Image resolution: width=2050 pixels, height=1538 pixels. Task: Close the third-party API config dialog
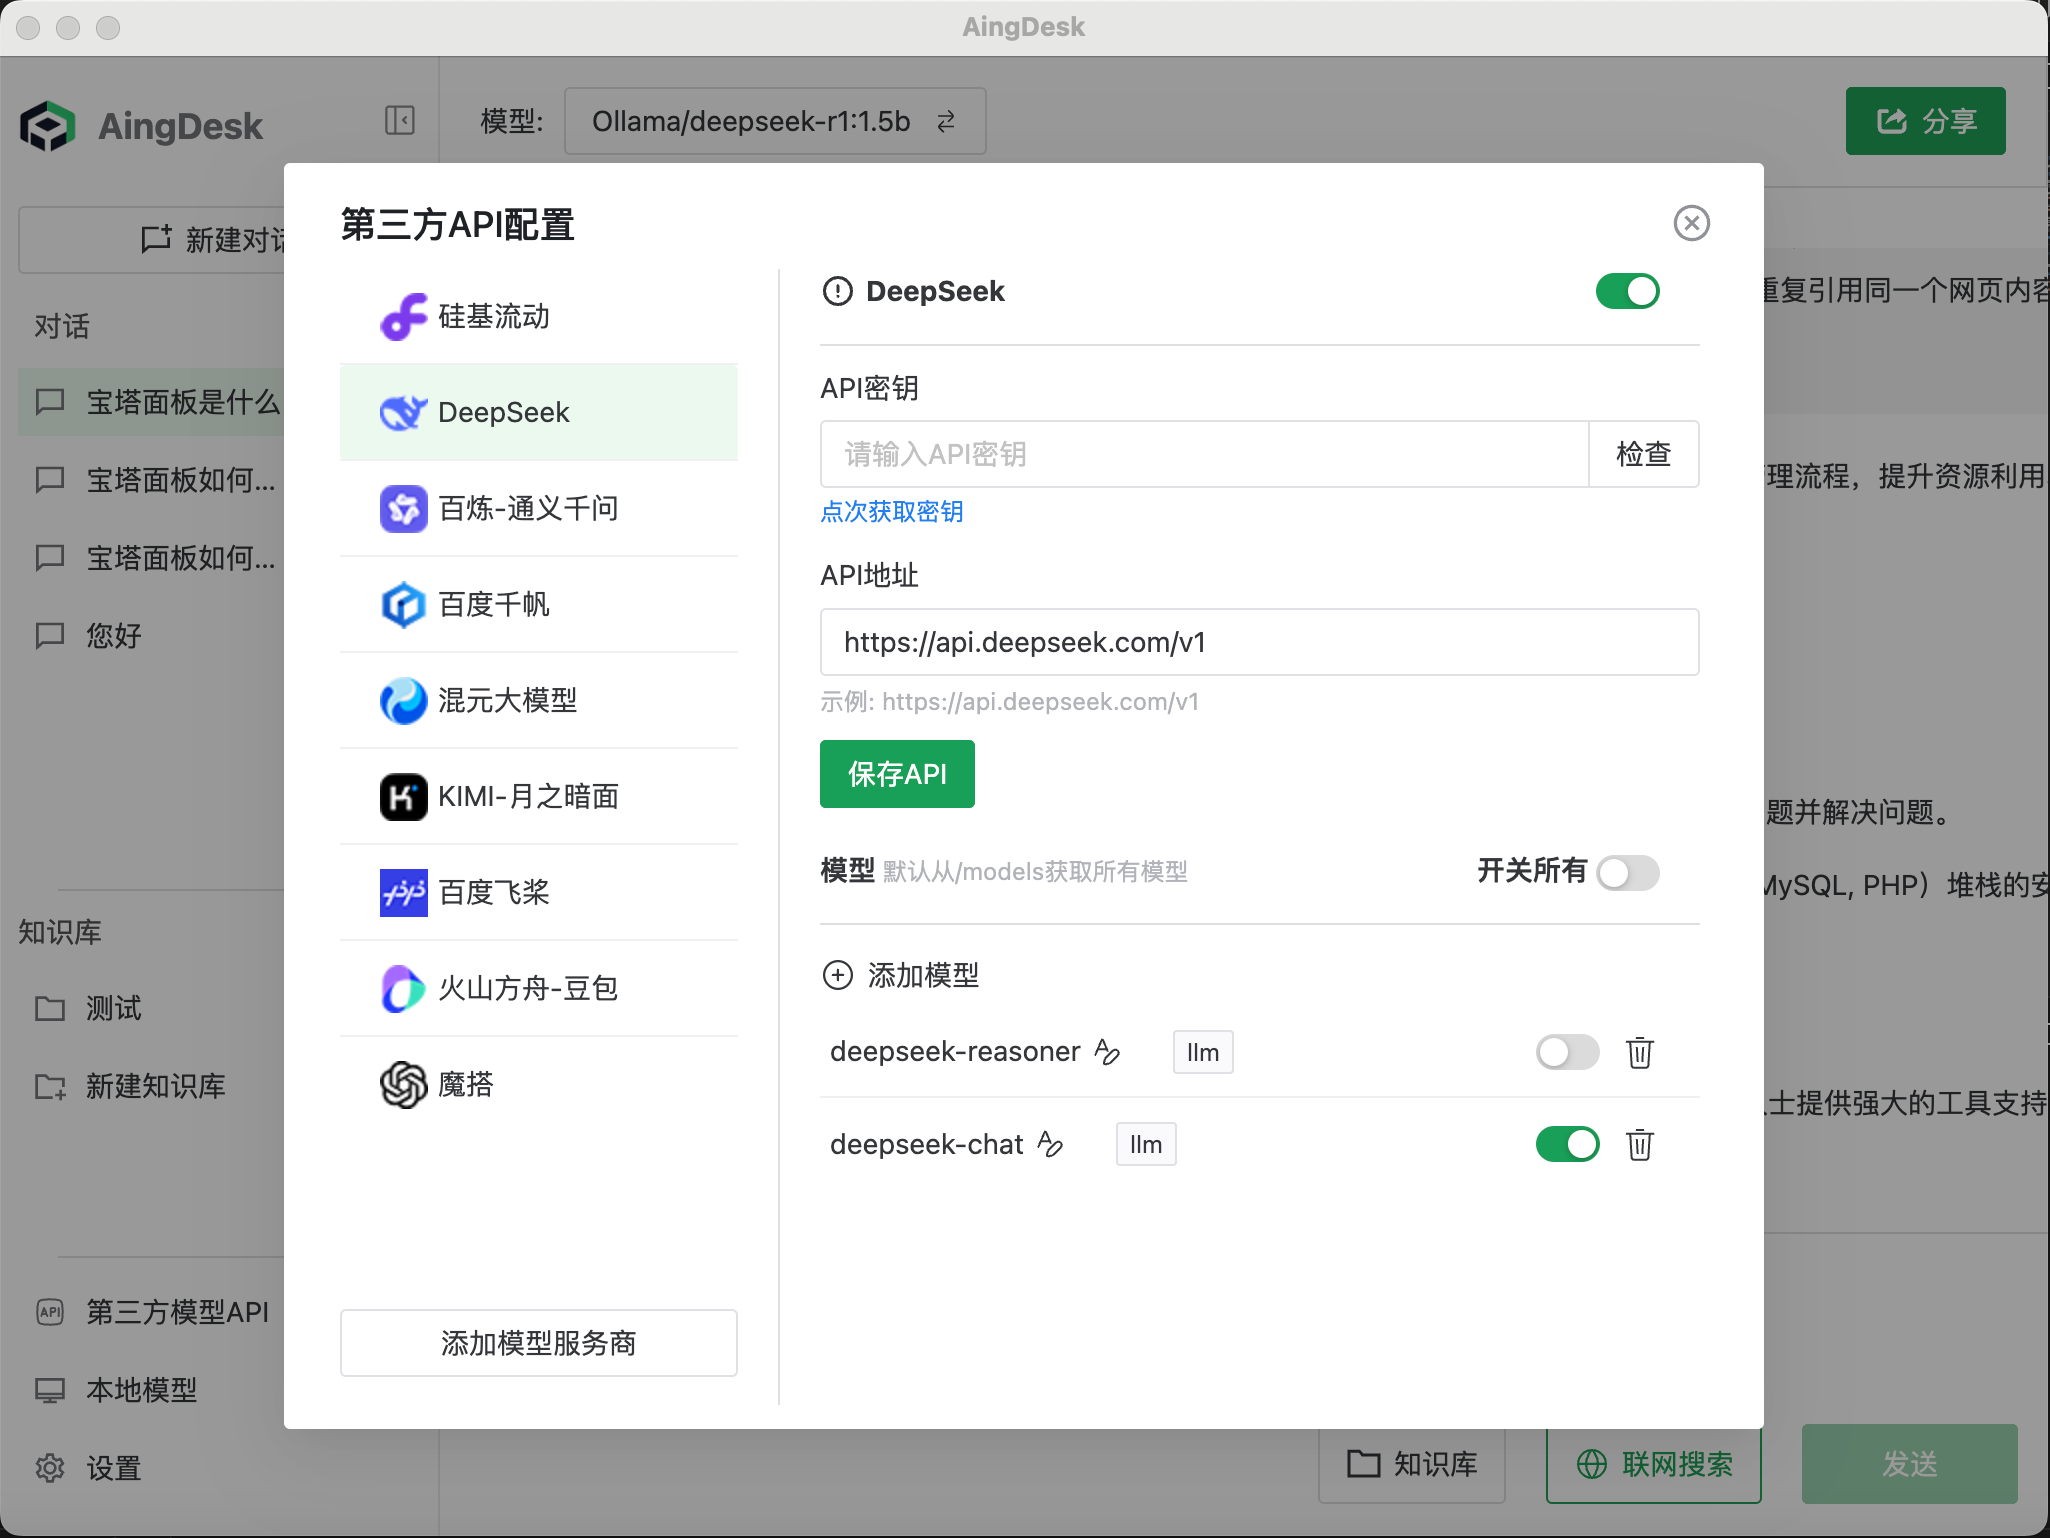[x=1691, y=223]
